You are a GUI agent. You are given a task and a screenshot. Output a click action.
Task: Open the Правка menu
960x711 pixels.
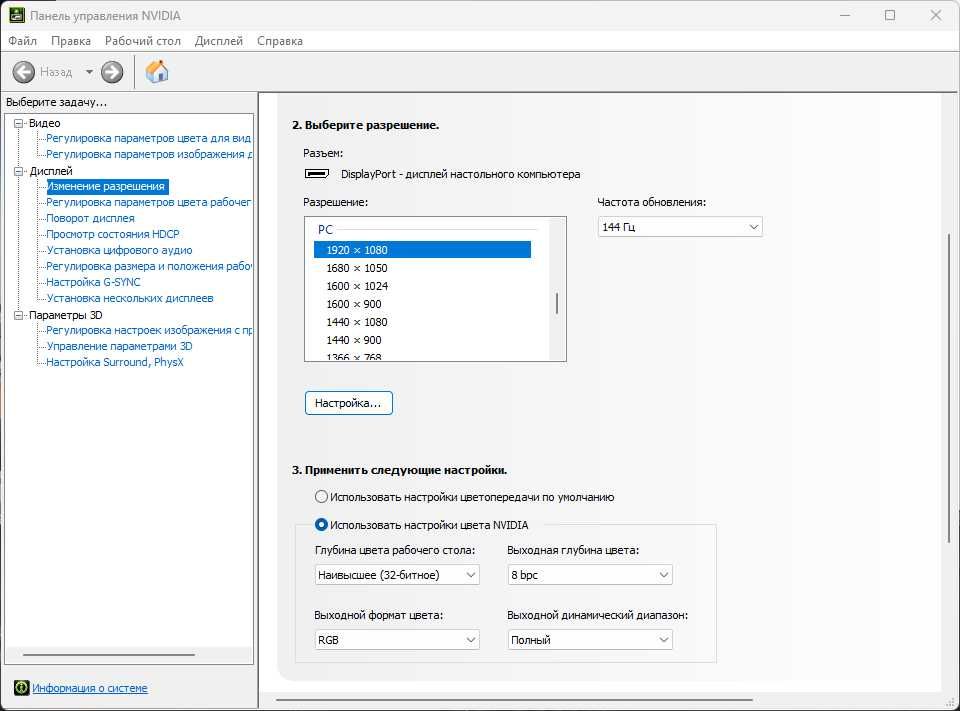(71, 41)
